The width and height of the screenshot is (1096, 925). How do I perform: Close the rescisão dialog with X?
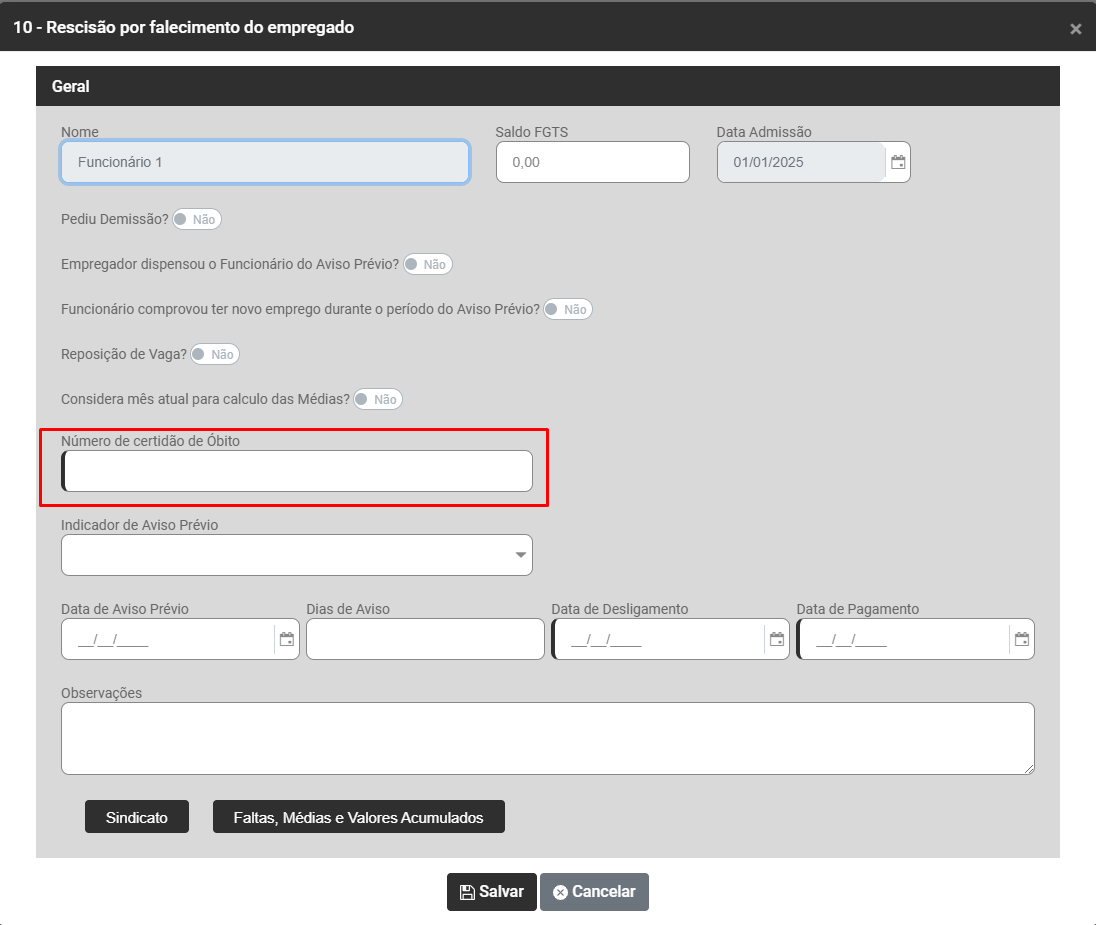click(x=1076, y=29)
